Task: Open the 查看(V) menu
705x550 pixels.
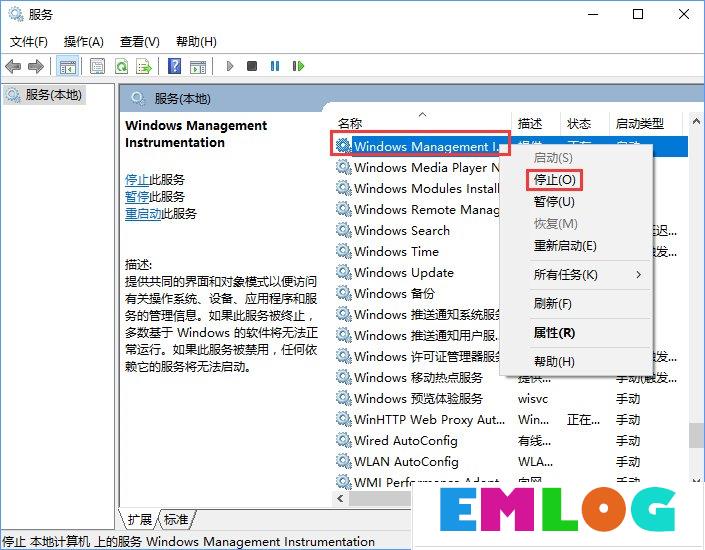Action: point(139,42)
